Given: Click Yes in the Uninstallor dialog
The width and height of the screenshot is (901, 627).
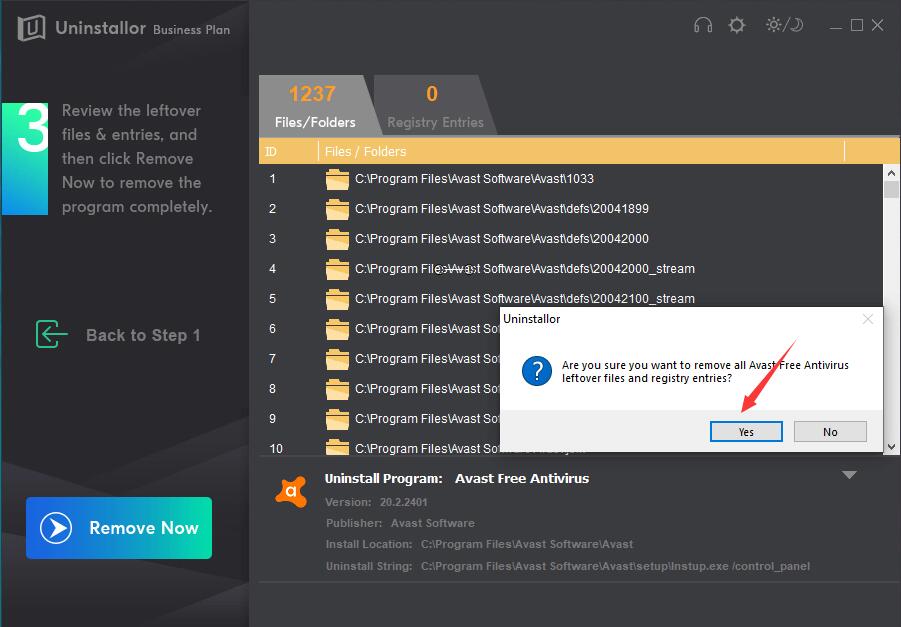Looking at the screenshot, I should click(746, 432).
